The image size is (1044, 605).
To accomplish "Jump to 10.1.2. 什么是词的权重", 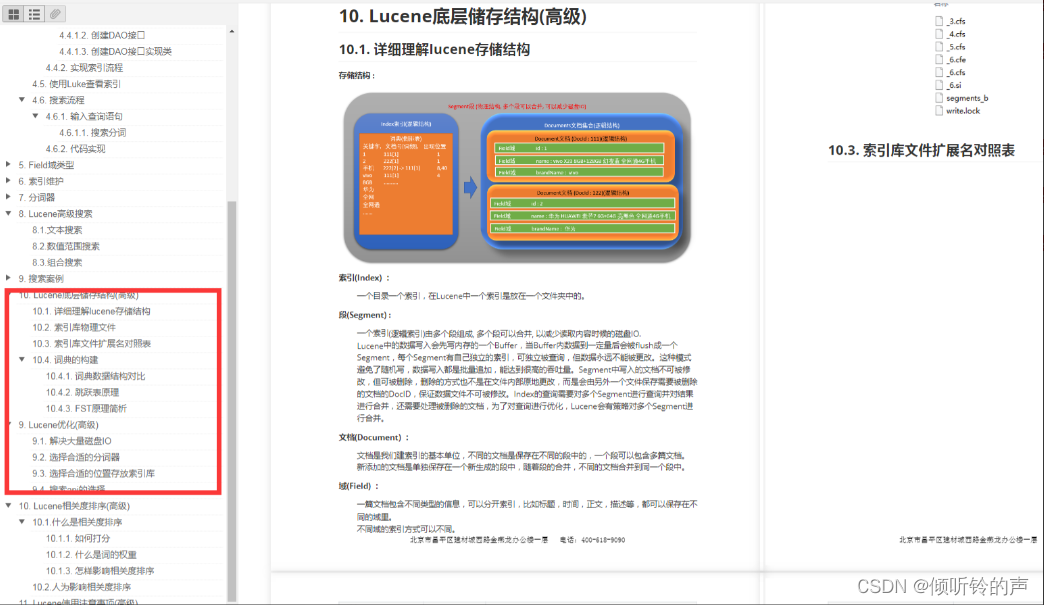I will (91, 554).
